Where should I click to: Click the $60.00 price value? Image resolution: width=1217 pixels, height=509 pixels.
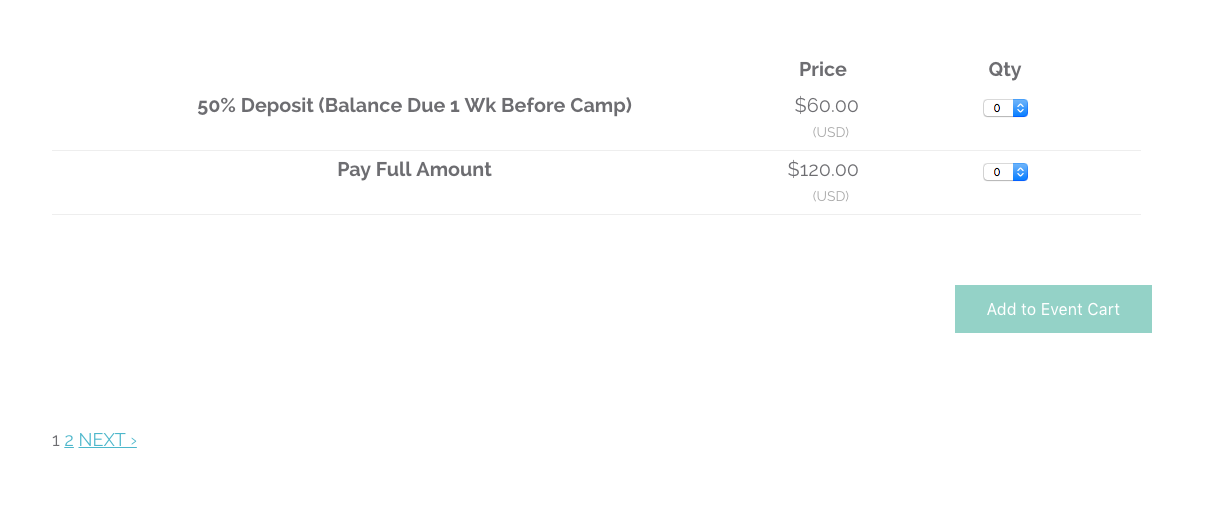coord(826,105)
